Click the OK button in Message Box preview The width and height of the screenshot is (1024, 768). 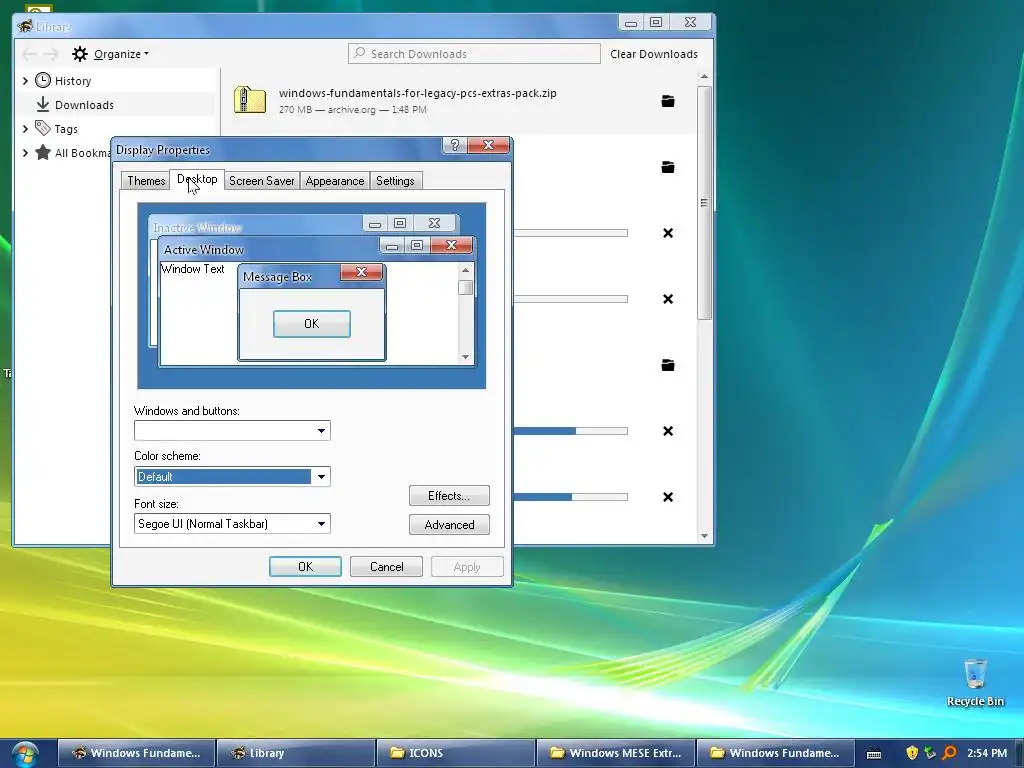tap(312, 324)
